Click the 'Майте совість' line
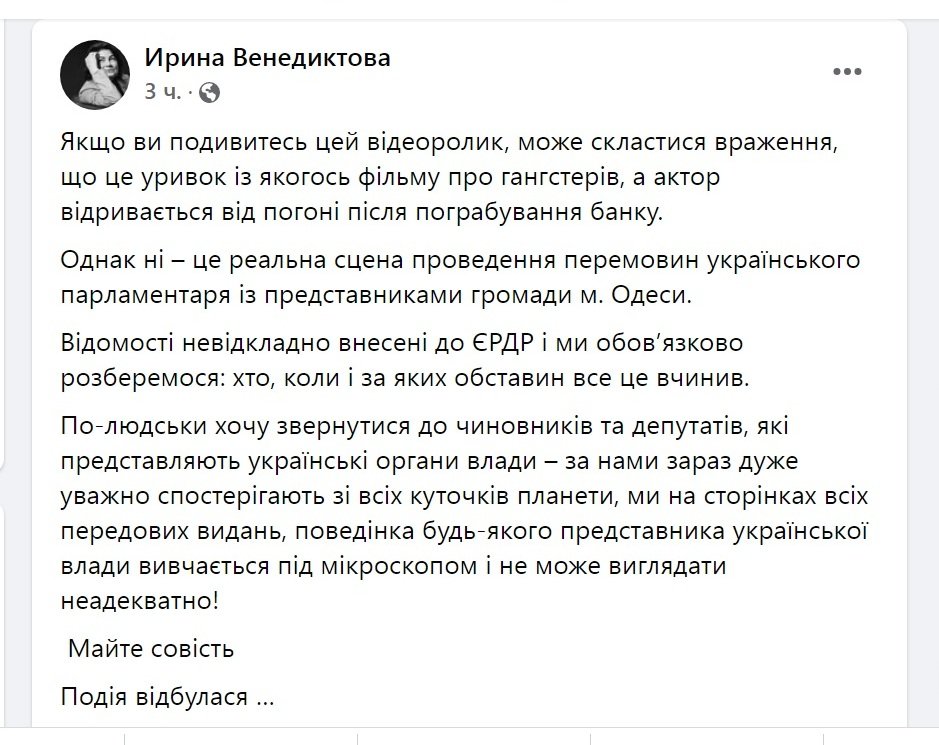This screenshot has width=939, height=745. pyautogui.click(x=151, y=649)
